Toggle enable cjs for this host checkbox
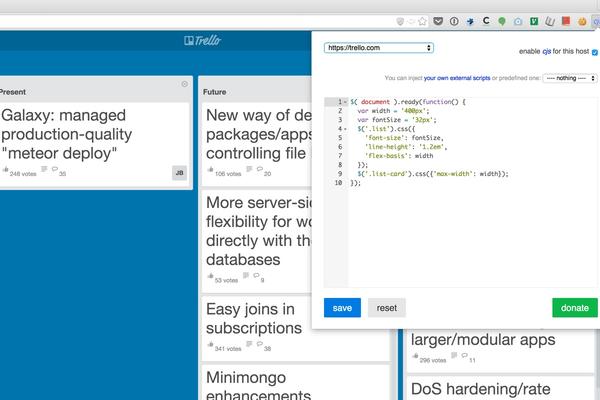600x400 pixels. [595, 52]
